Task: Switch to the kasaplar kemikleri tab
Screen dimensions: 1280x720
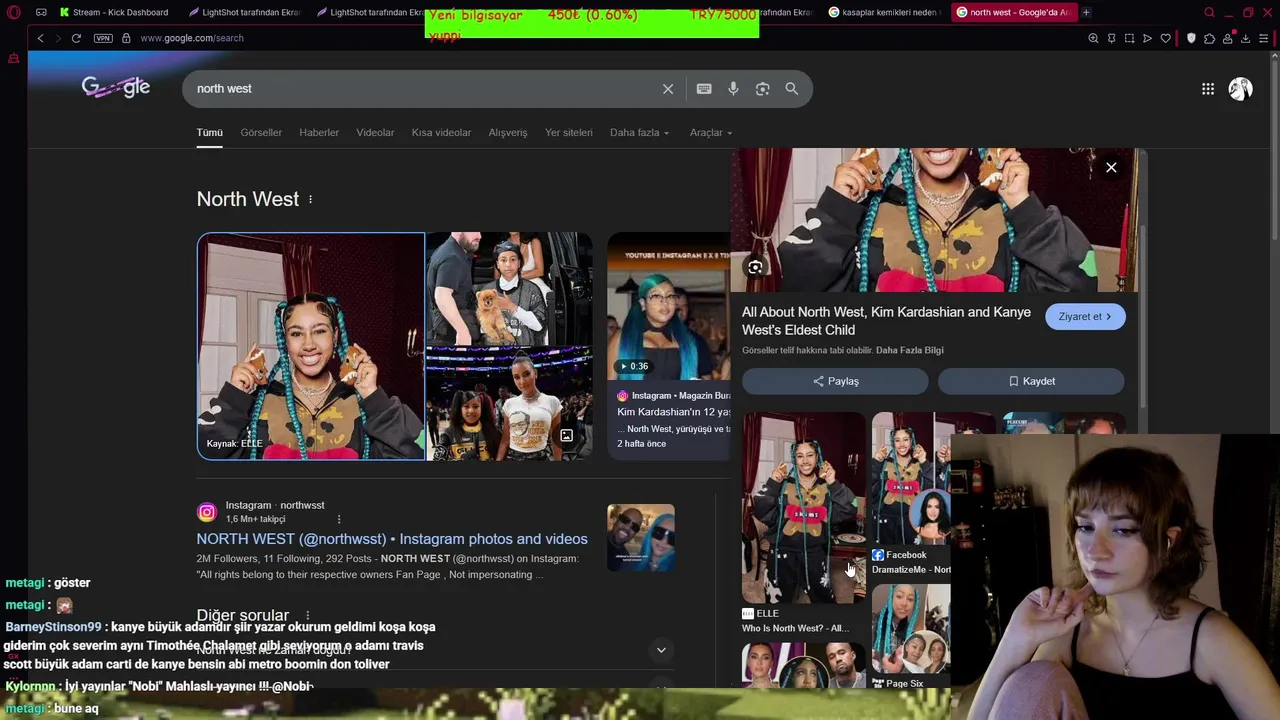Action: (884, 12)
